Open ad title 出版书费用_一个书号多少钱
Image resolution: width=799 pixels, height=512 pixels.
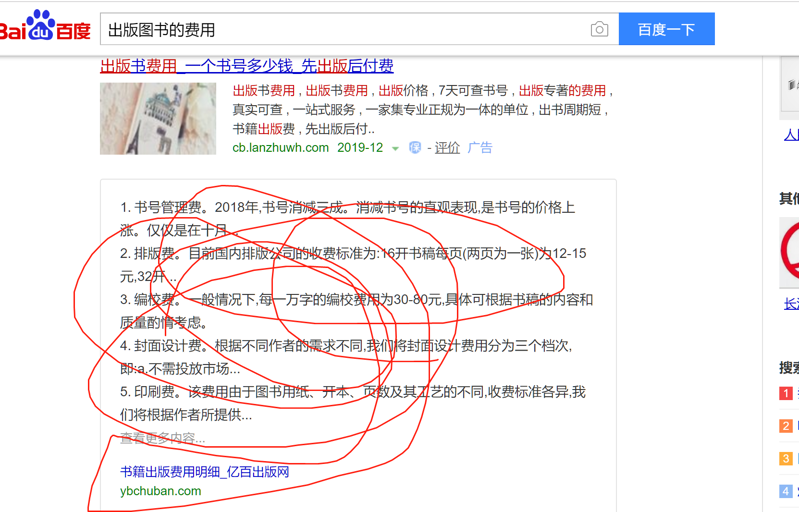pyautogui.click(x=247, y=66)
